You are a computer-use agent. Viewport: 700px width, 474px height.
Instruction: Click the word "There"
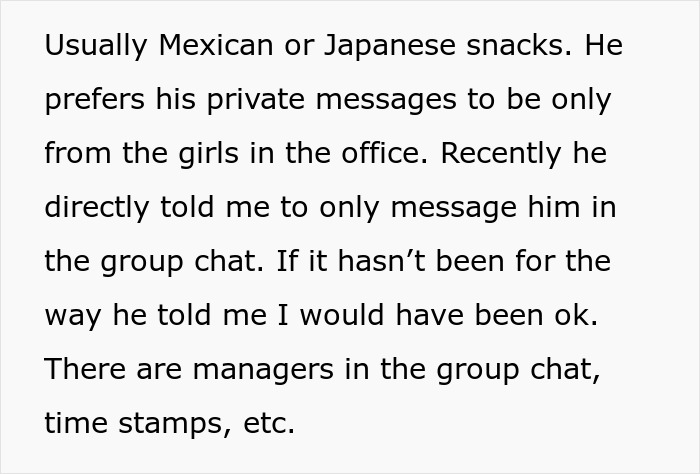pyautogui.click(x=79, y=370)
